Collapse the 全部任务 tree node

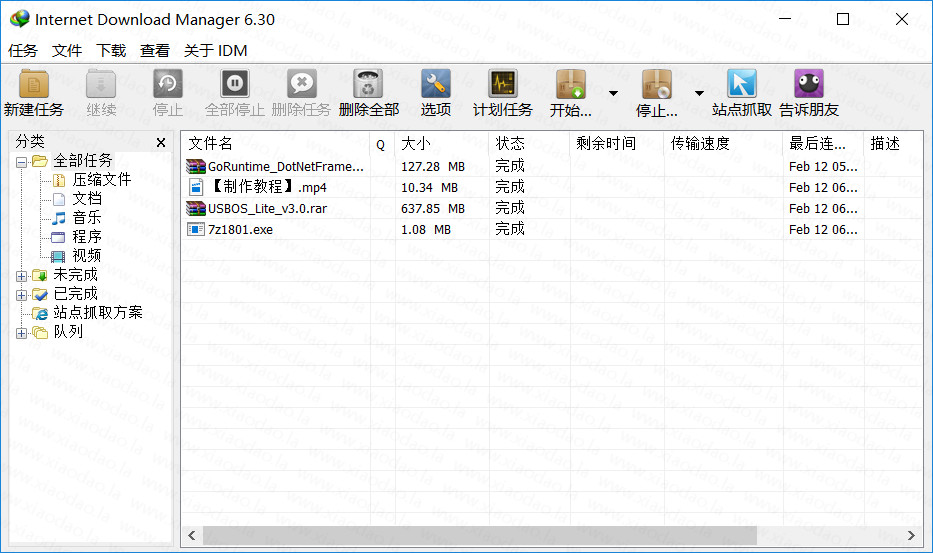point(21,162)
